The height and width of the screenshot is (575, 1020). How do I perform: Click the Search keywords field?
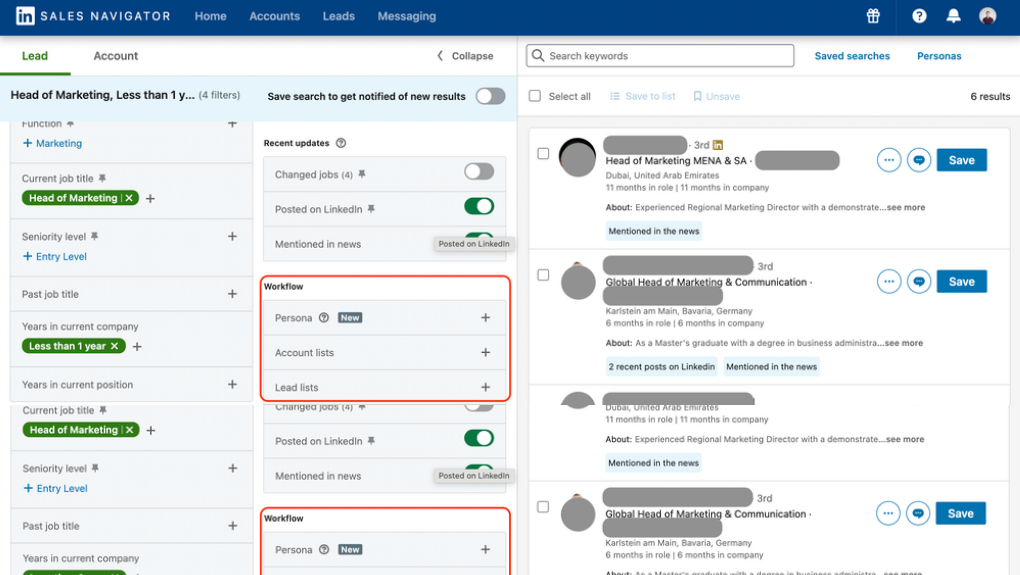660,55
